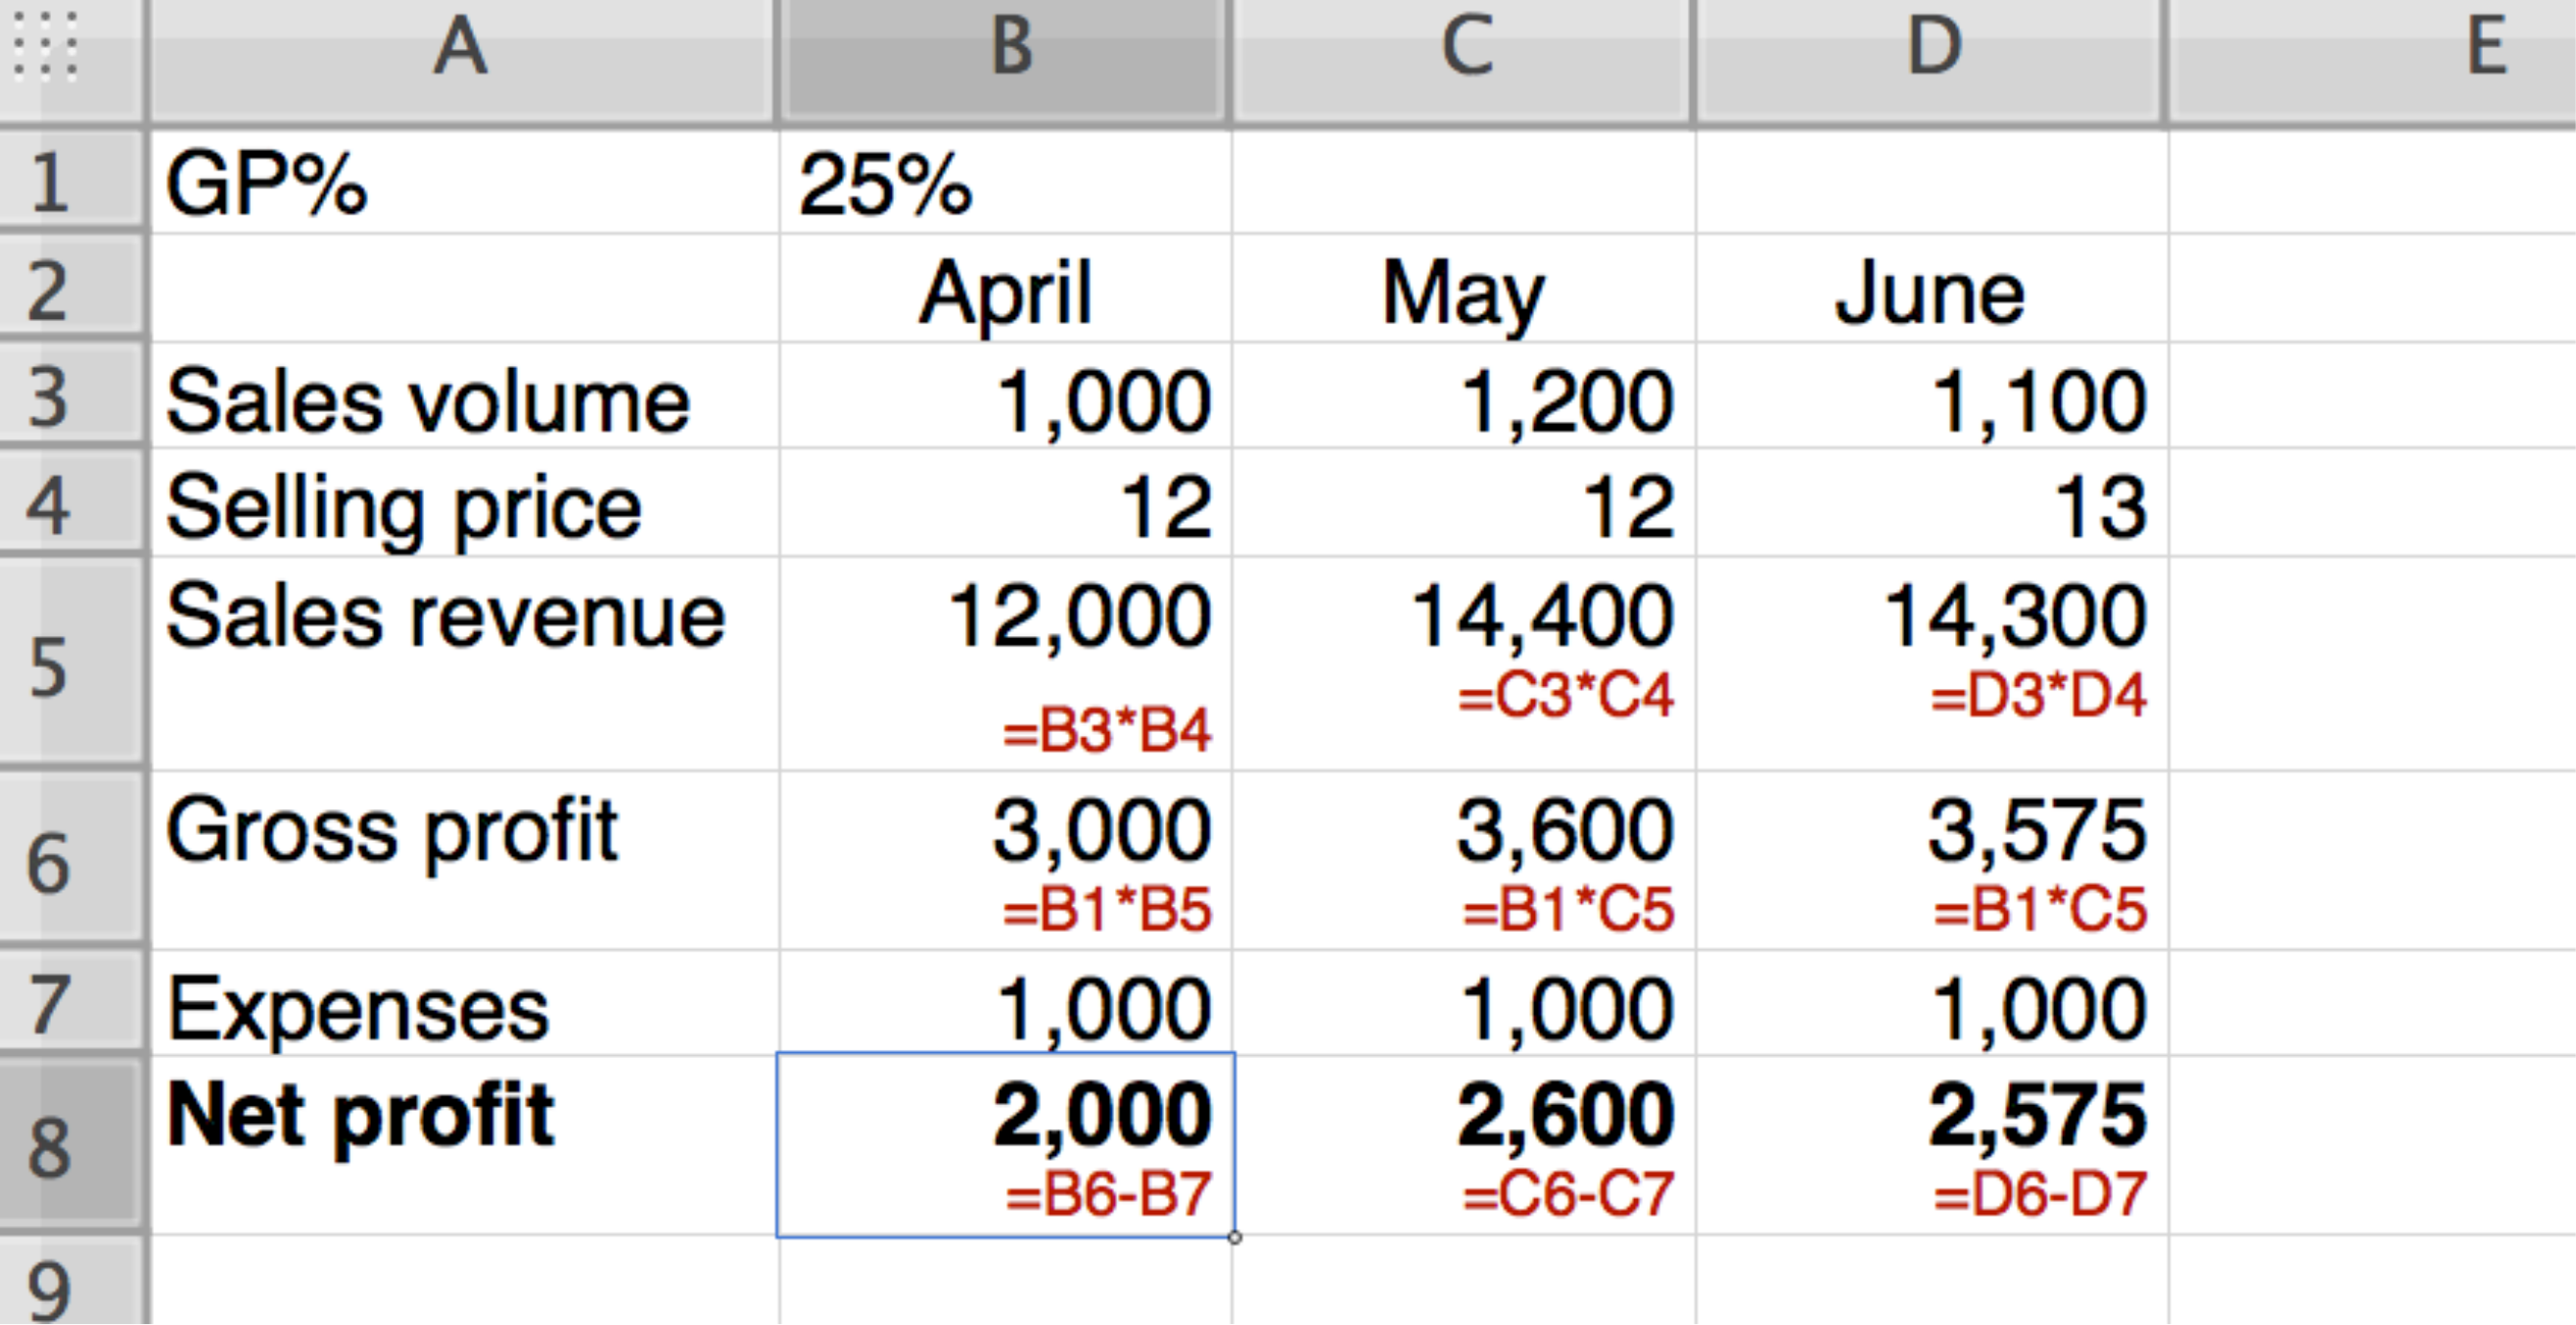The height and width of the screenshot is (1325, 2576).
Task: Select column D header
Action: (x=1932, y=62)
